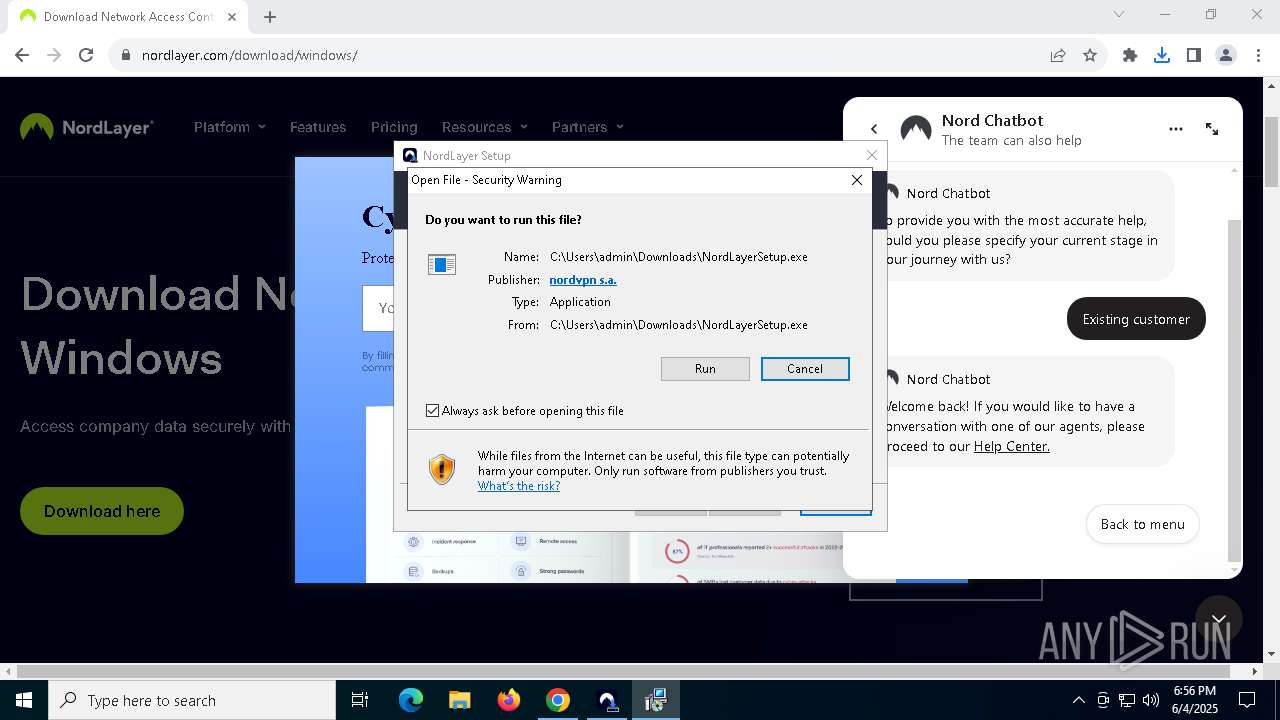Open the Pricing menu item

[394, 127]
